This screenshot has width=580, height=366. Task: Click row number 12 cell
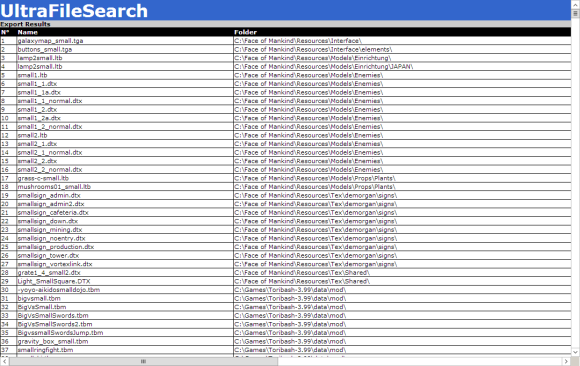tap(8, 135)
